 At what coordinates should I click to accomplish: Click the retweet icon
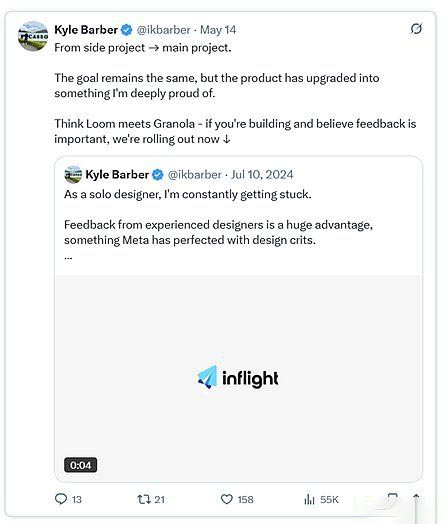pos(143,499)
